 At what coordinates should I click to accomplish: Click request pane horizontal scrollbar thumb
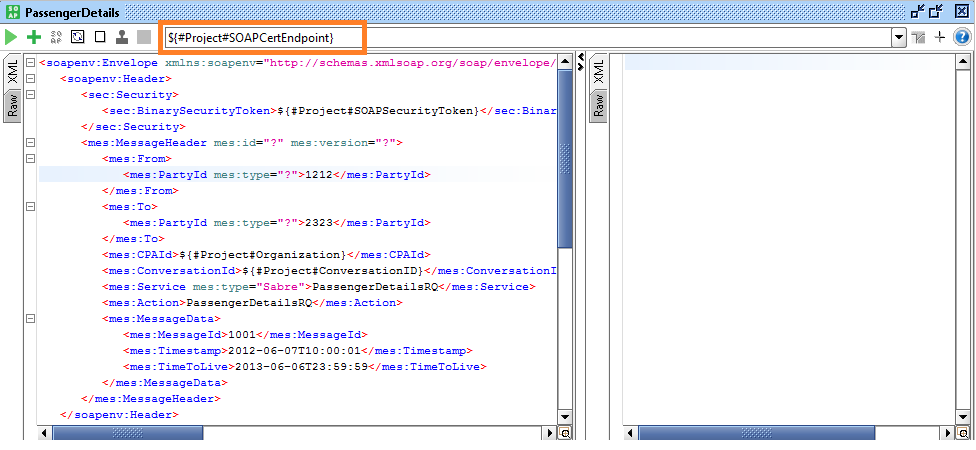tap(128, 433)
